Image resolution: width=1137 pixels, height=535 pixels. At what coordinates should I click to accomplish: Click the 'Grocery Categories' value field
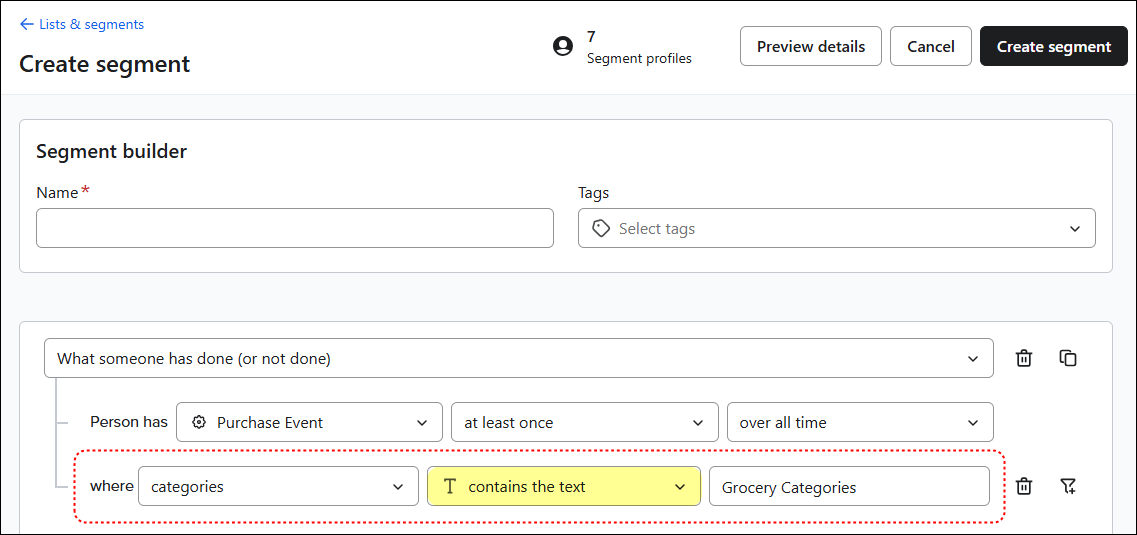(x=848, y=487)
